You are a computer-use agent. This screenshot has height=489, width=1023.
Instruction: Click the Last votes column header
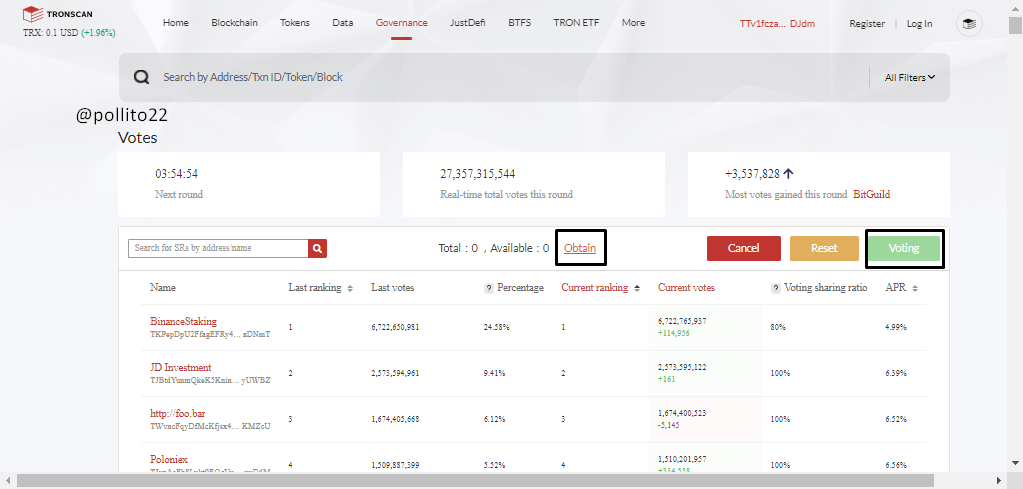tap(392, 288)
